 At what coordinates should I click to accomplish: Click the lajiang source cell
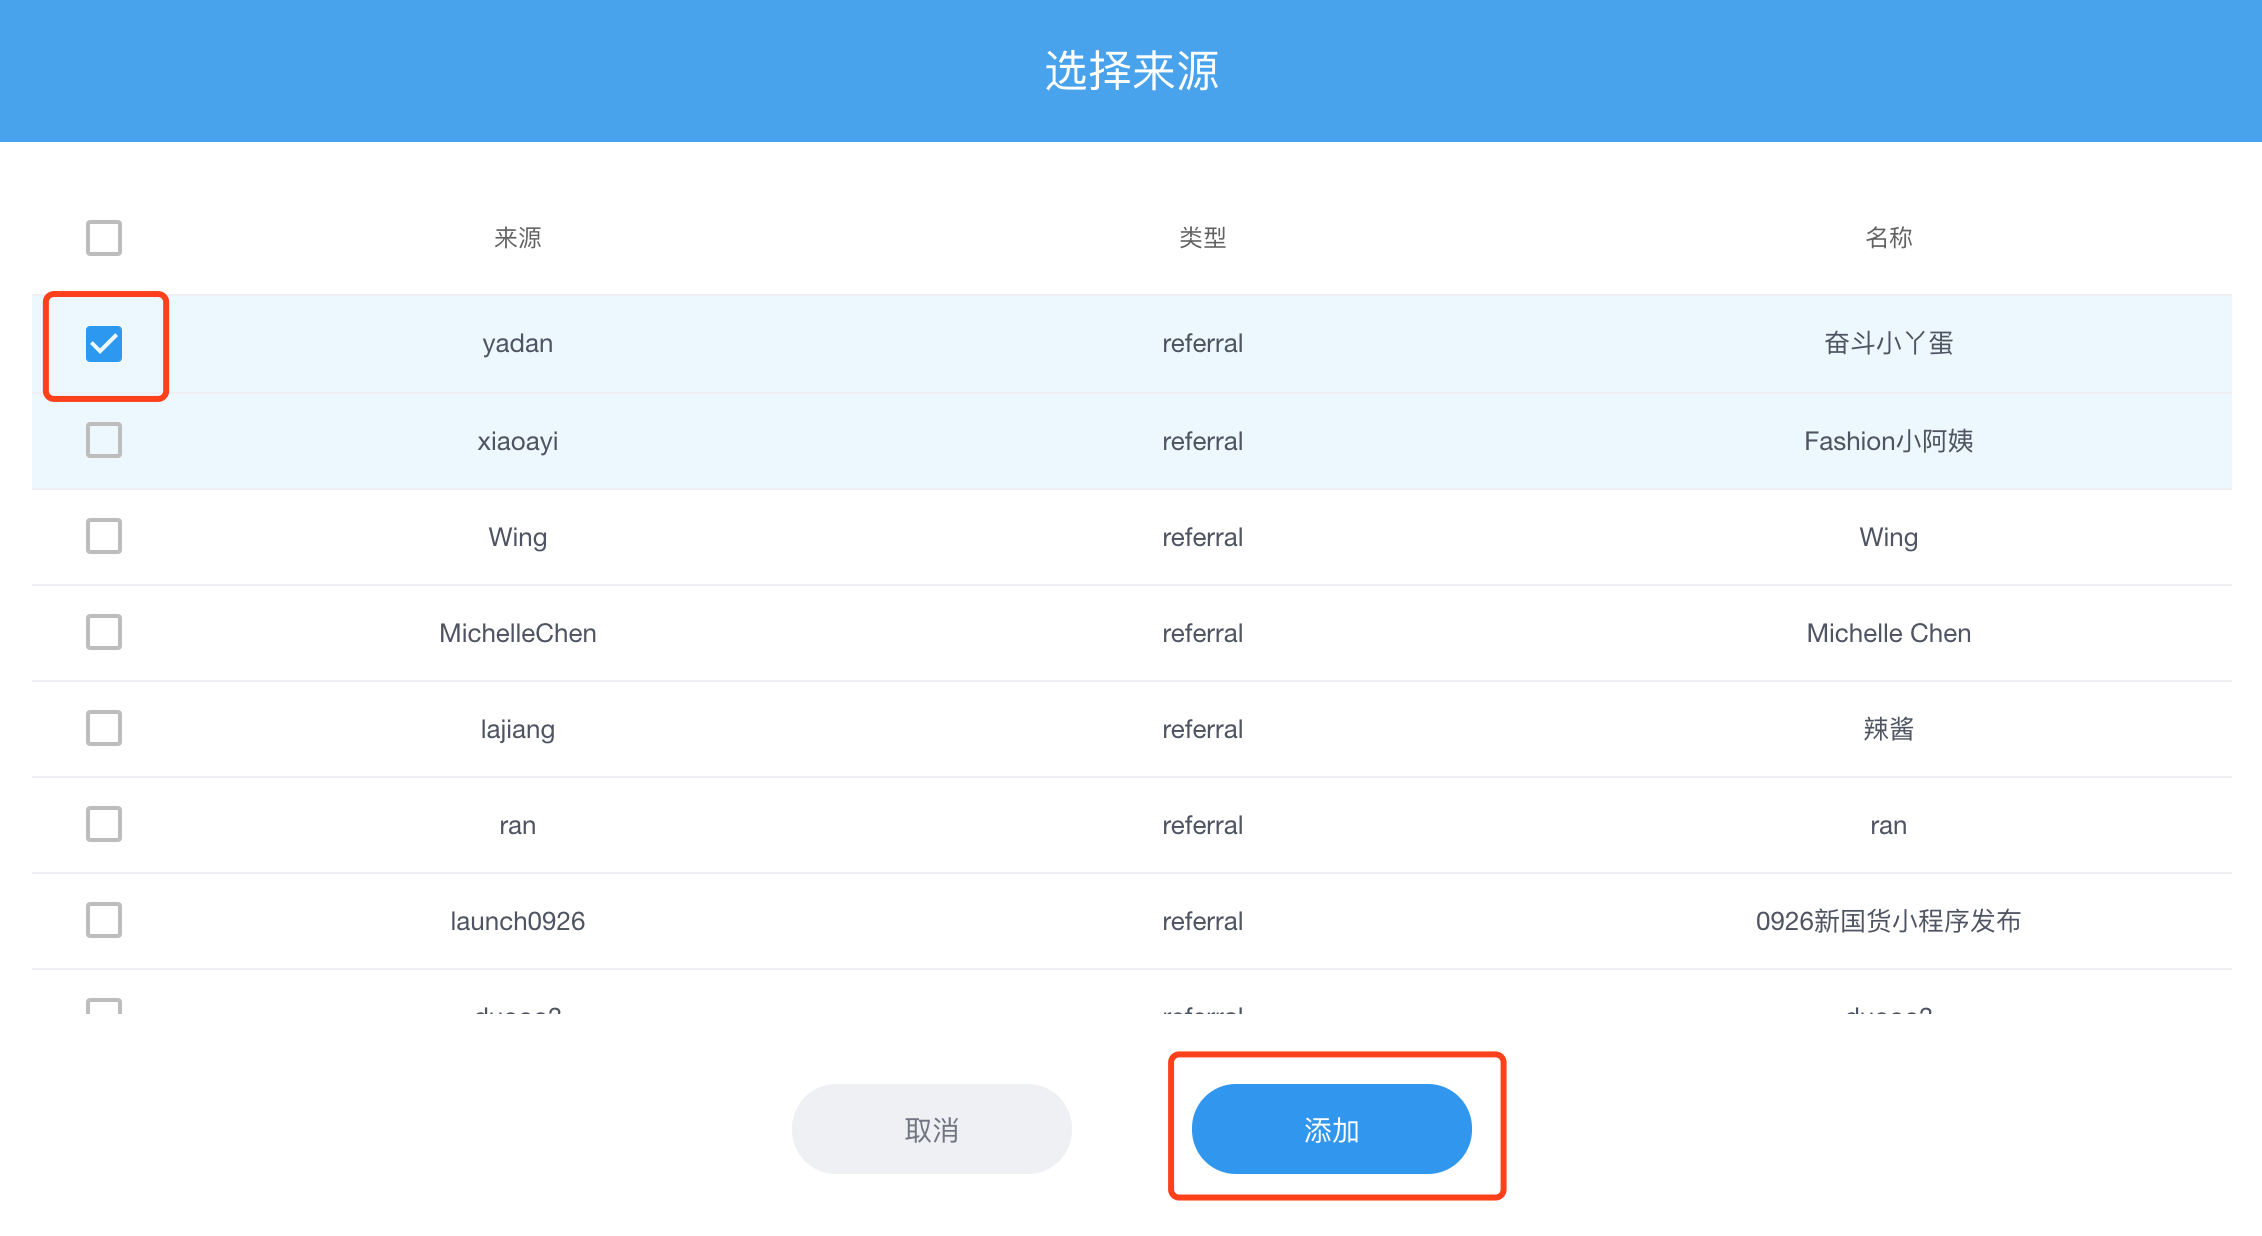pos(518,729)
